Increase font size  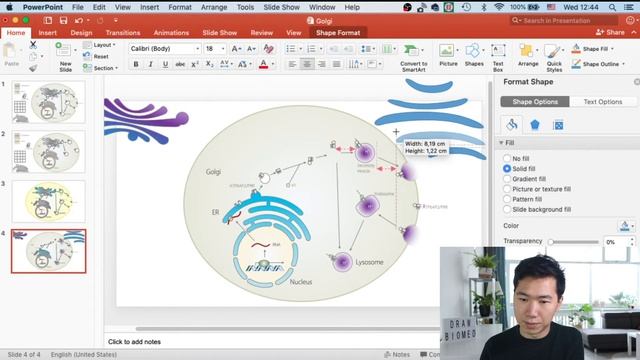click(x=236, y=49)
